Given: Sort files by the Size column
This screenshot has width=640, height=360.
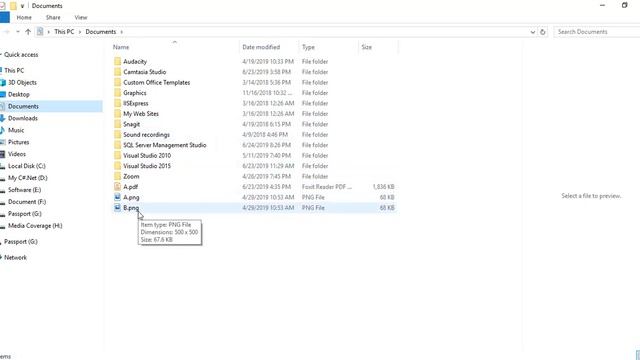Looking at the screenshot, I should 367,47.
